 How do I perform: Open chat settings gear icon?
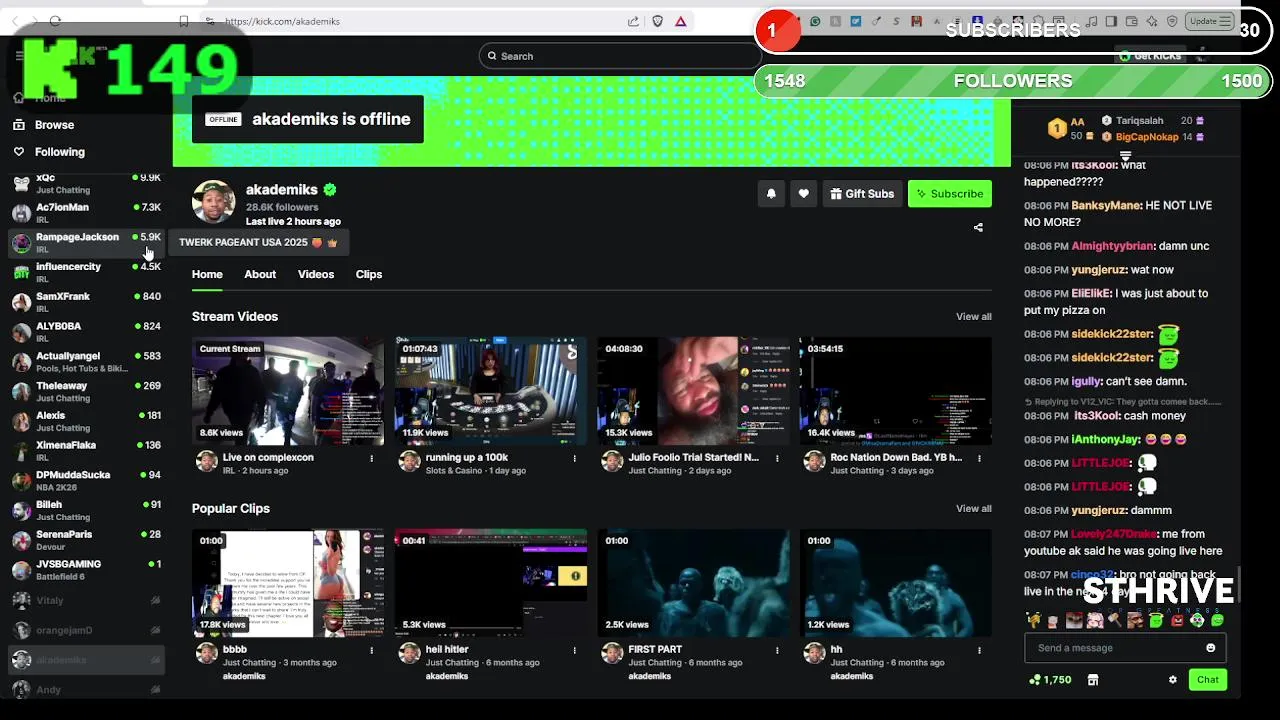click(x=1173, y=680)
